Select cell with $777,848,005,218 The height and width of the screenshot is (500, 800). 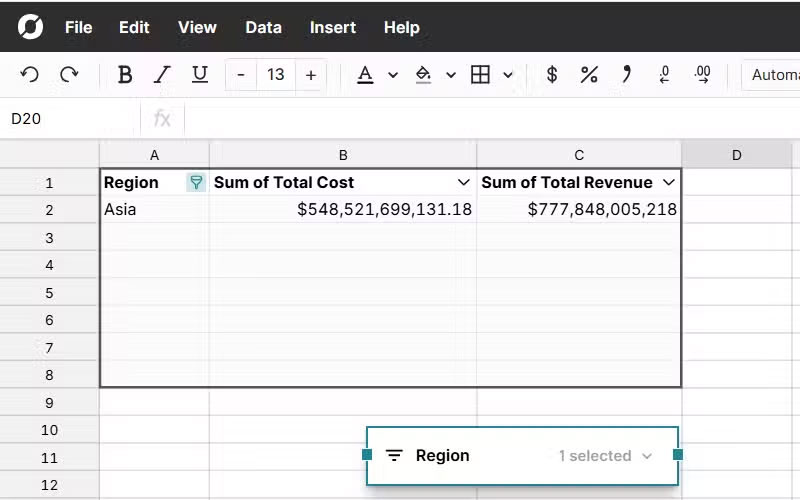click(x=579, y=210)
